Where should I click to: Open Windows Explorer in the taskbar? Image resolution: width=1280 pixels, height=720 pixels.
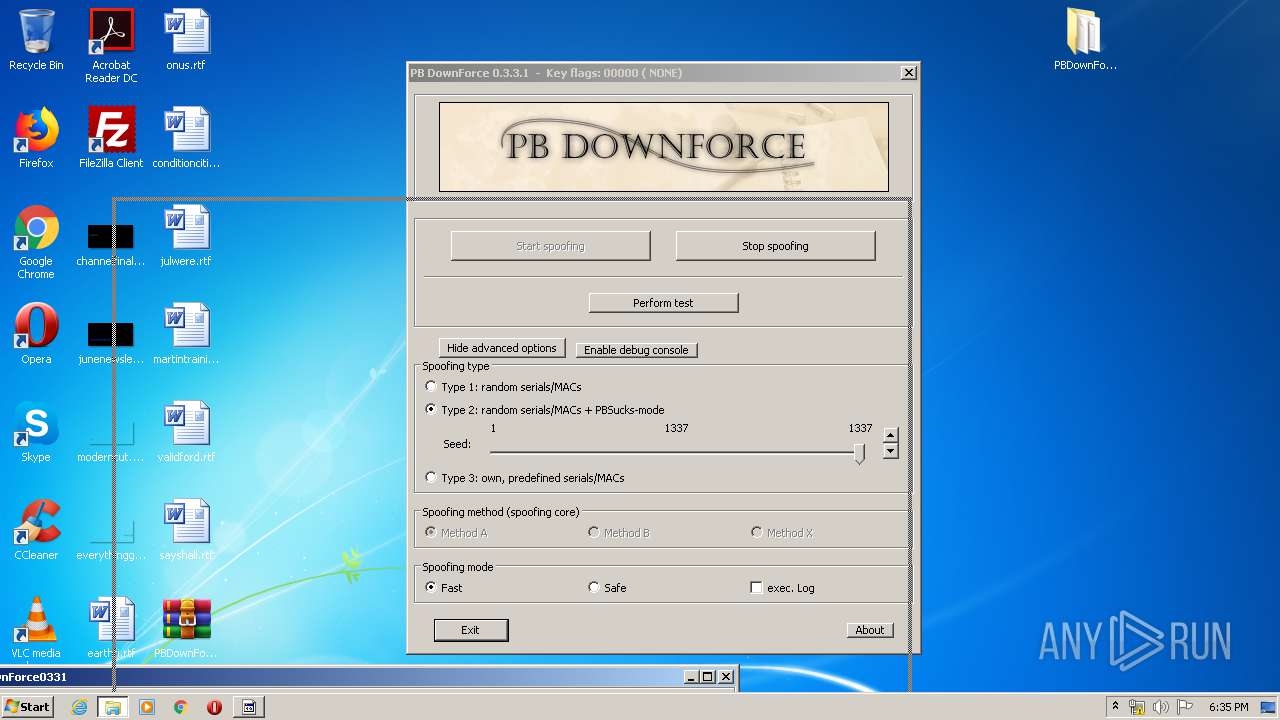(x=113, y=707)
